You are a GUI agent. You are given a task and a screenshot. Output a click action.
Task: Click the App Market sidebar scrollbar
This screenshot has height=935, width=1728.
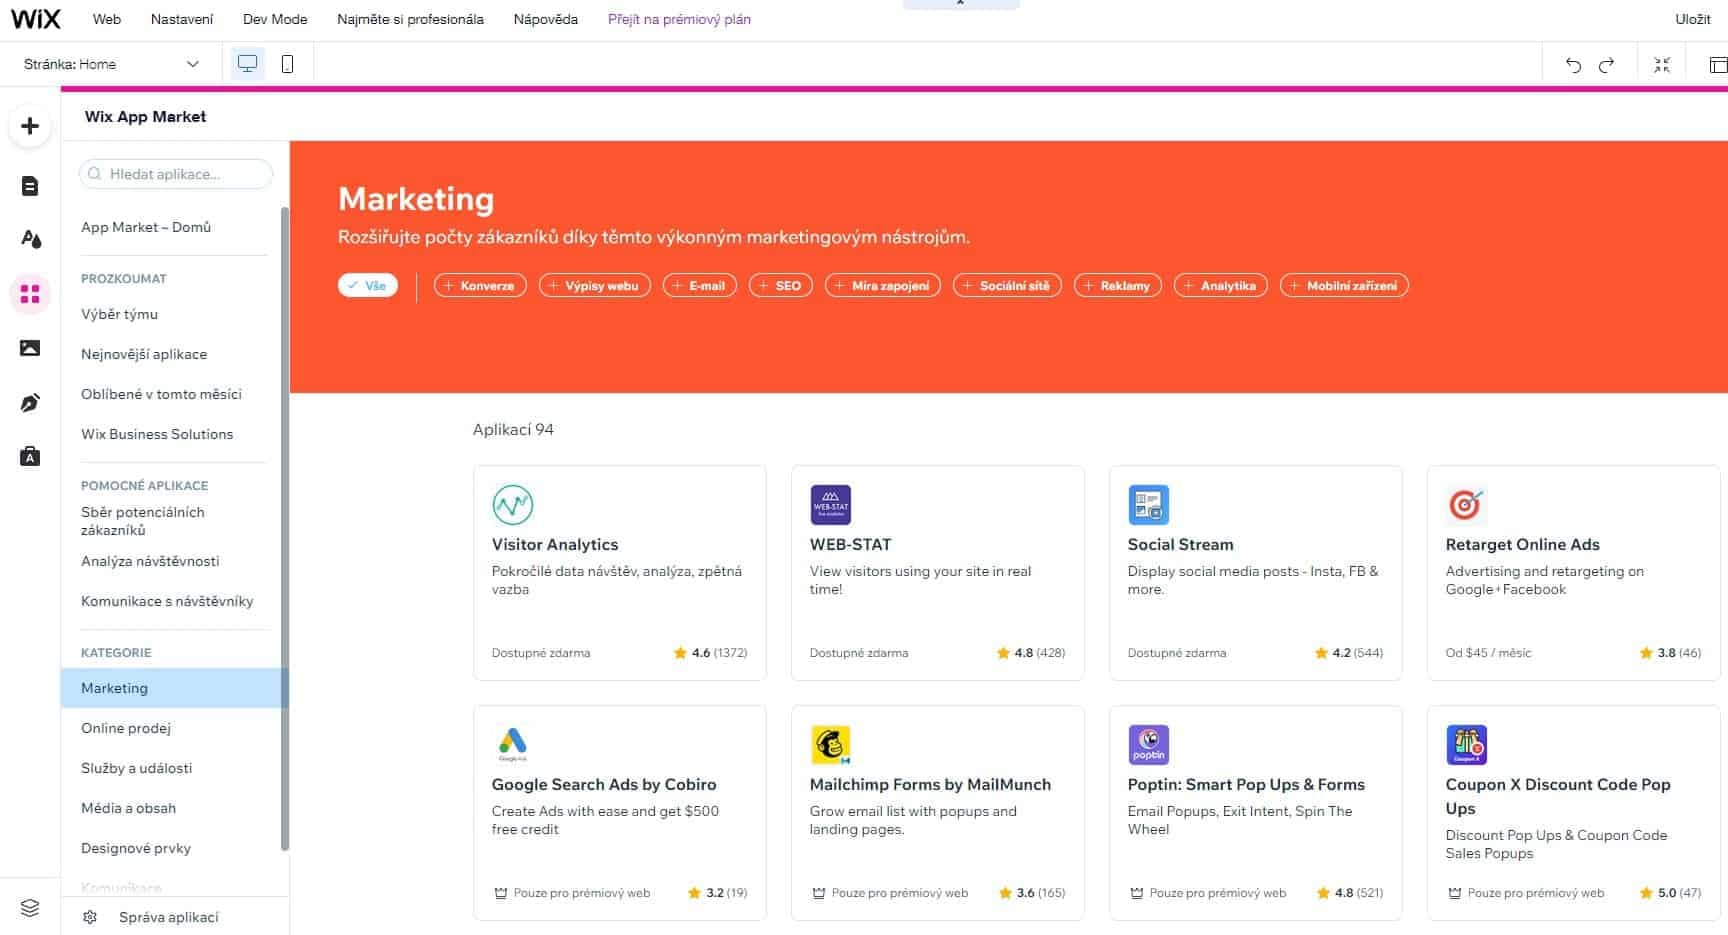coord(285,528)
